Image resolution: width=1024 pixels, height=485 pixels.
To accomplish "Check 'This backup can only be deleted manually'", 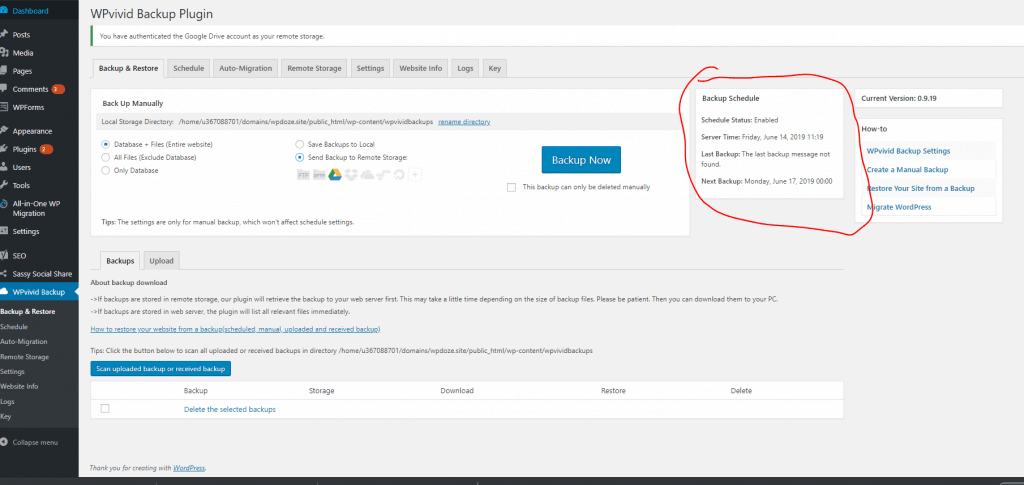I will (x=511, y=187).
